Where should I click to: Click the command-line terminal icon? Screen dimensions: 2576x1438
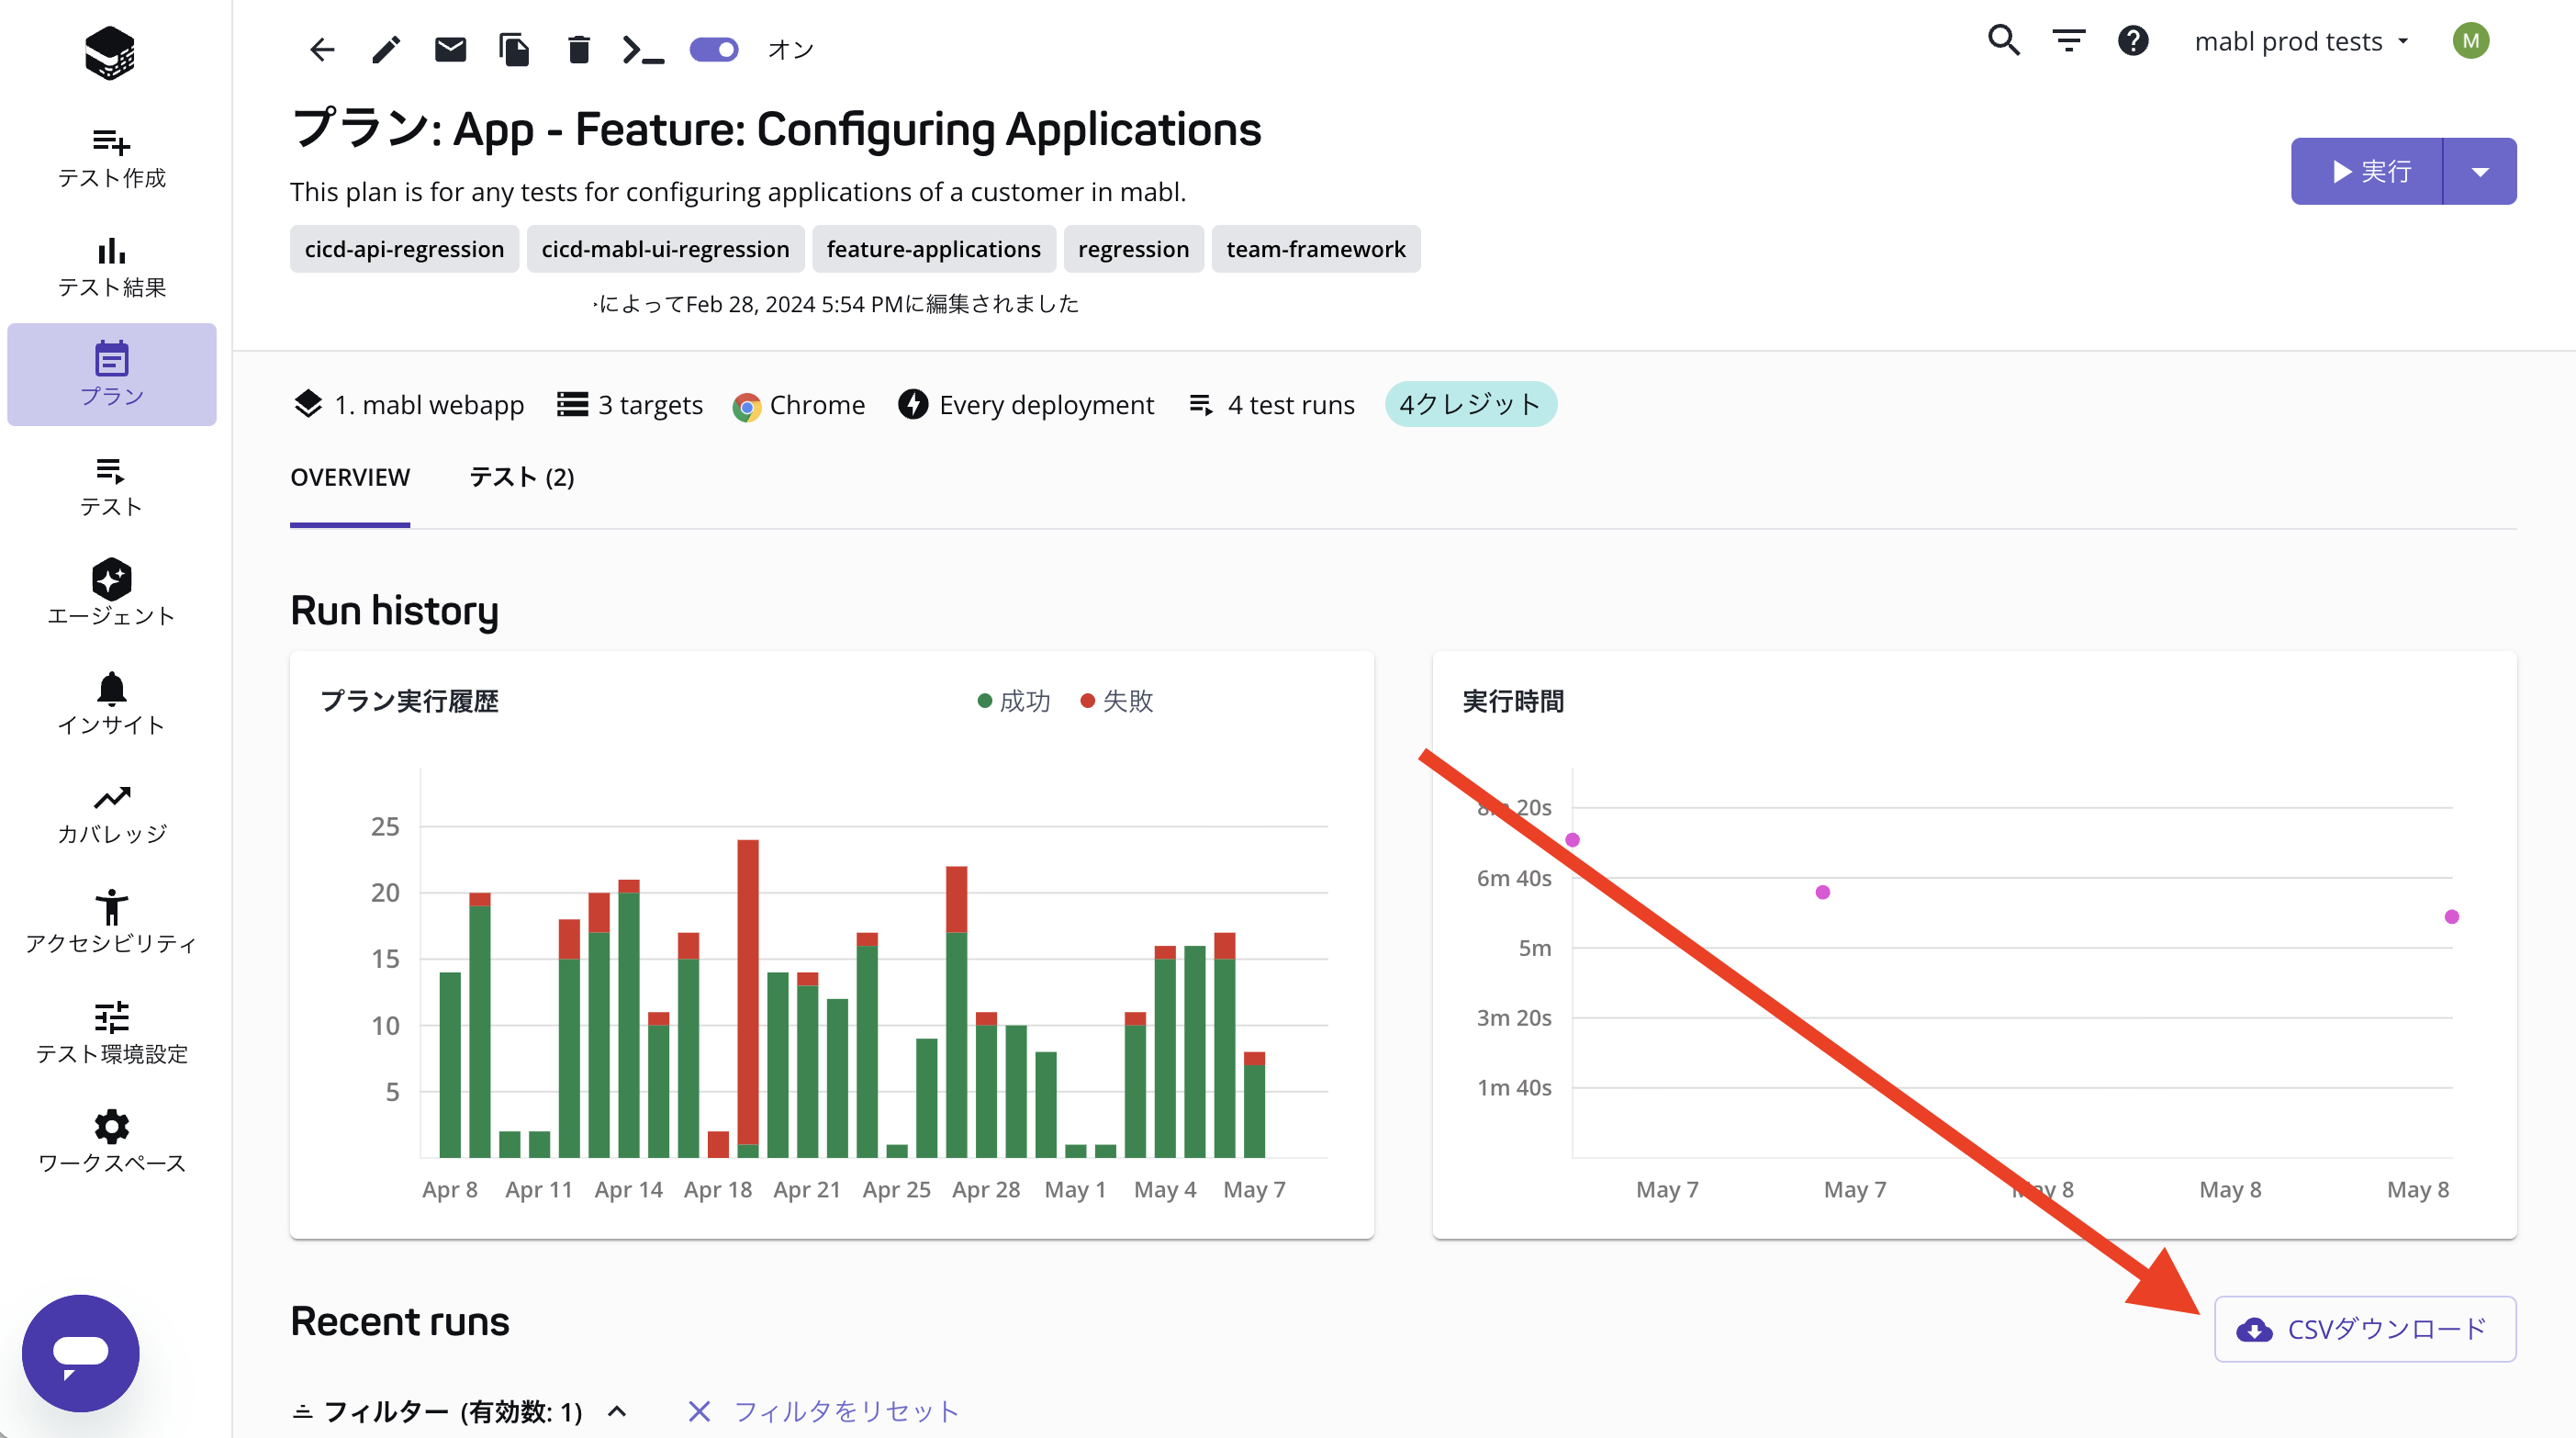643,50
